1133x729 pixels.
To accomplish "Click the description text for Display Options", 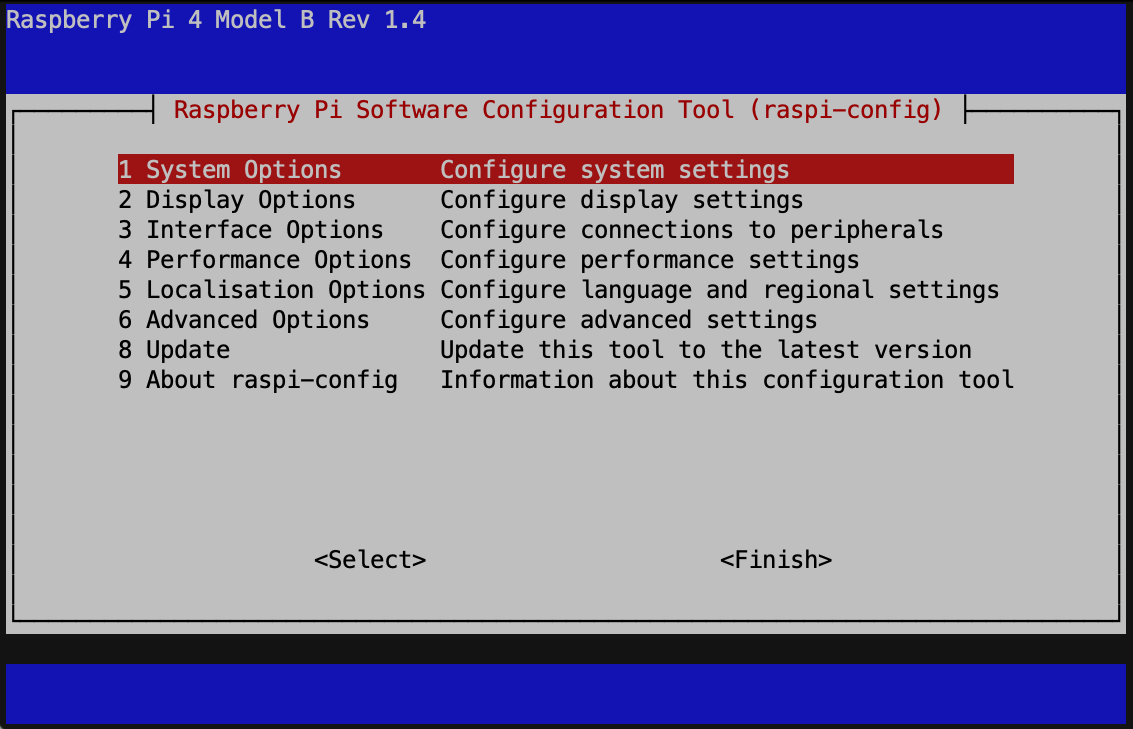I will [x=622, y=199].
